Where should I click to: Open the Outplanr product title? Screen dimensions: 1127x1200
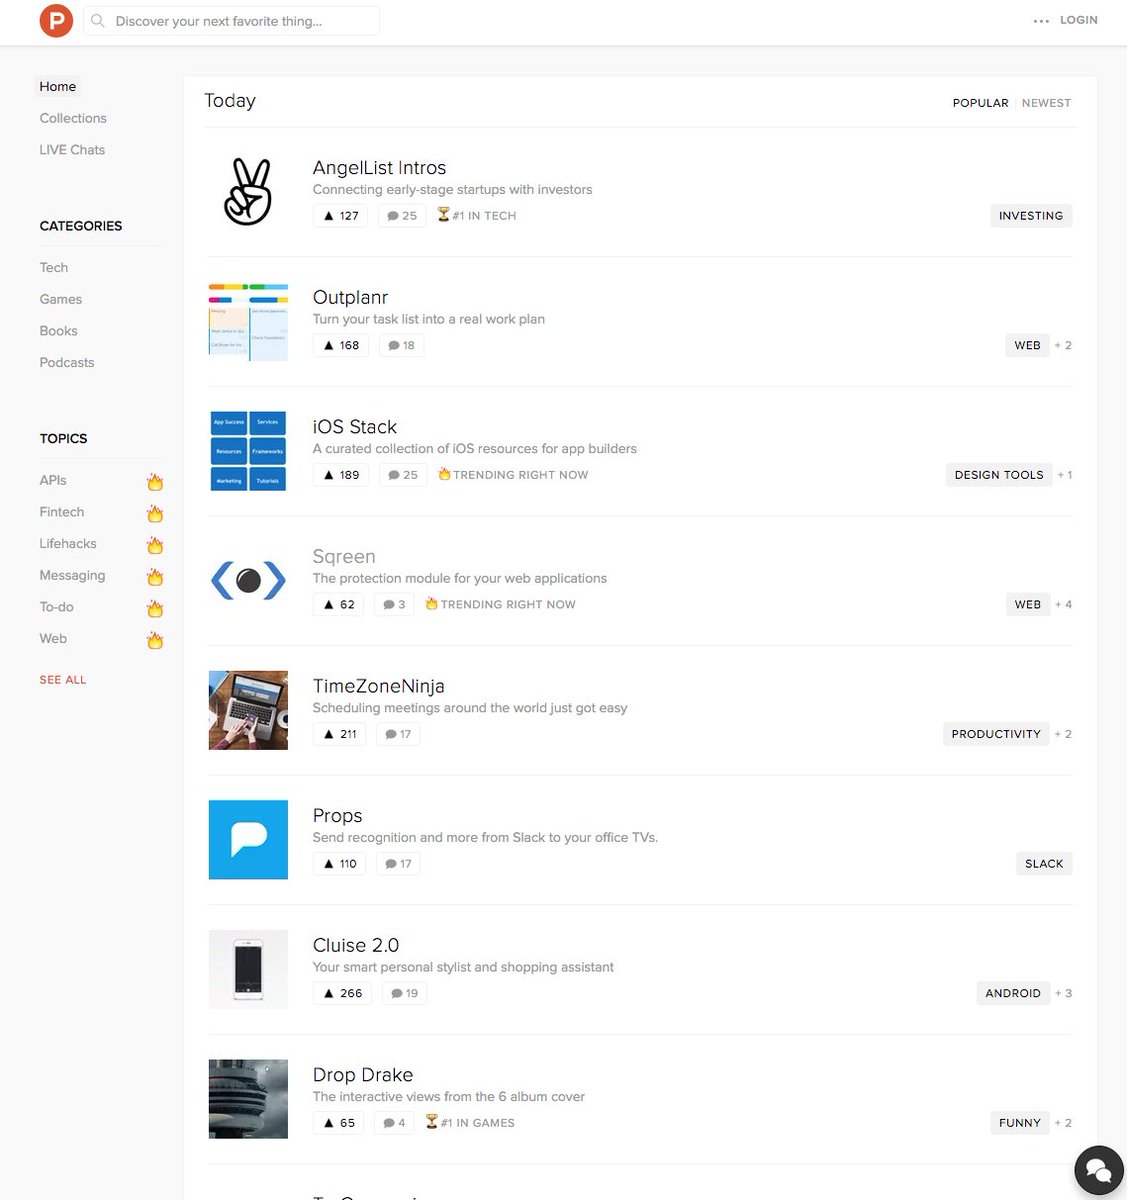[350, 297]
